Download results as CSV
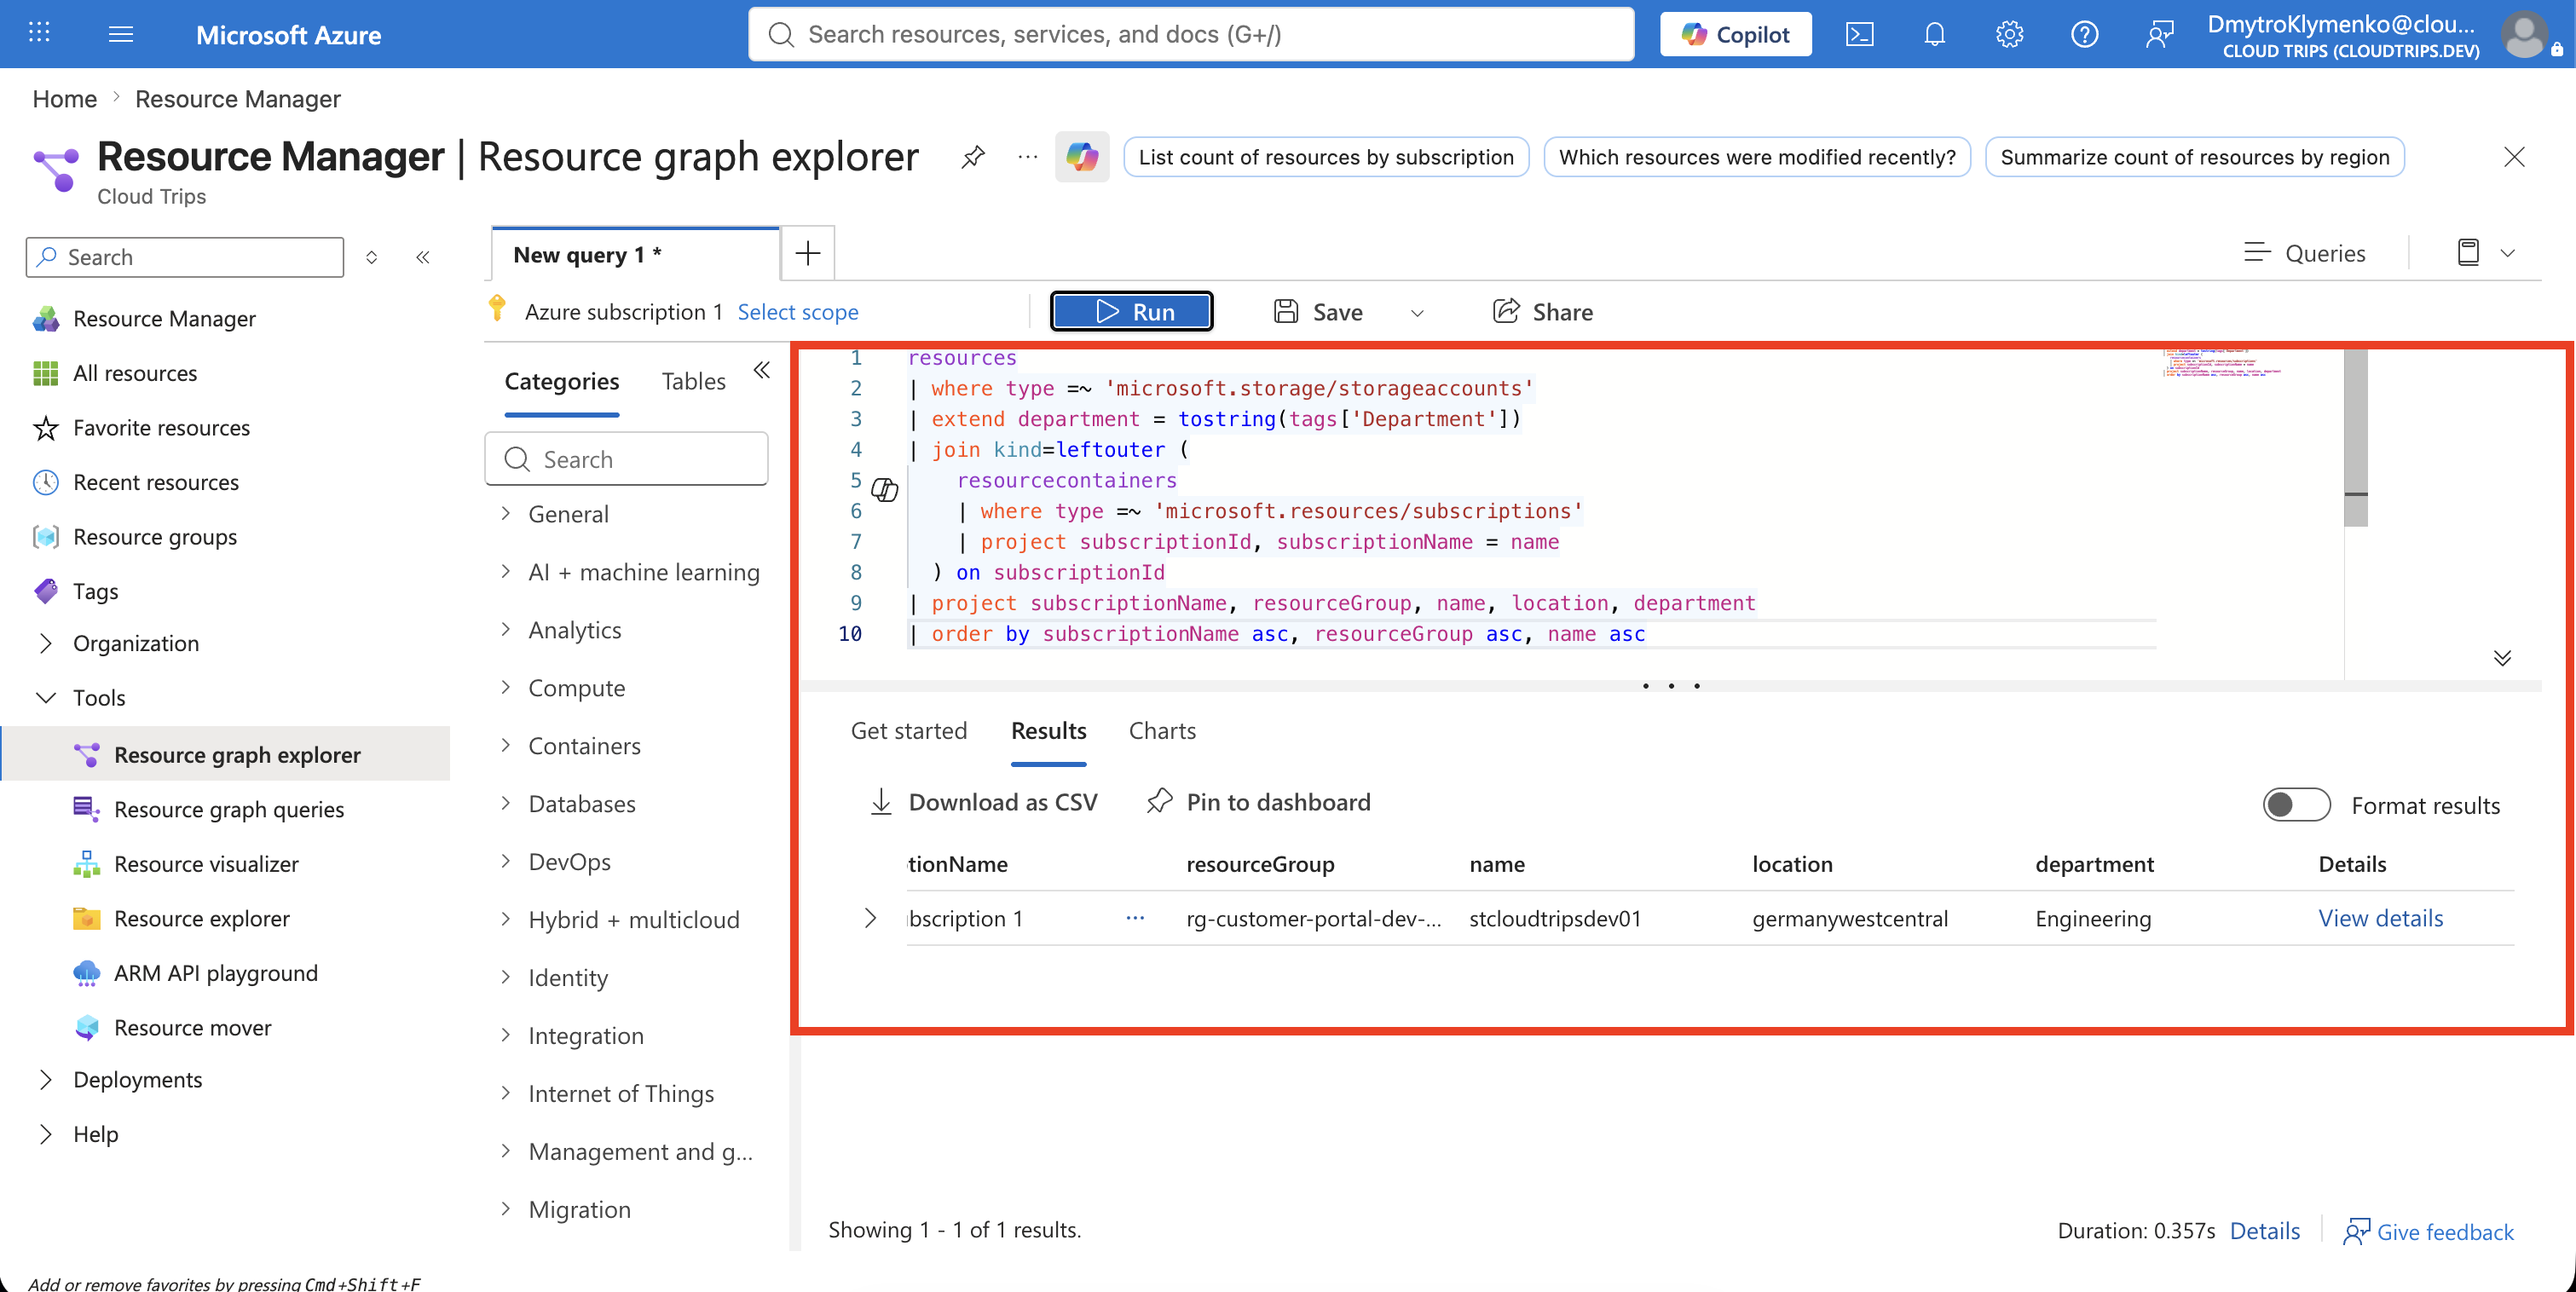The height and width of the screenshot is (1292, 2576). click(x=984, y=802)
